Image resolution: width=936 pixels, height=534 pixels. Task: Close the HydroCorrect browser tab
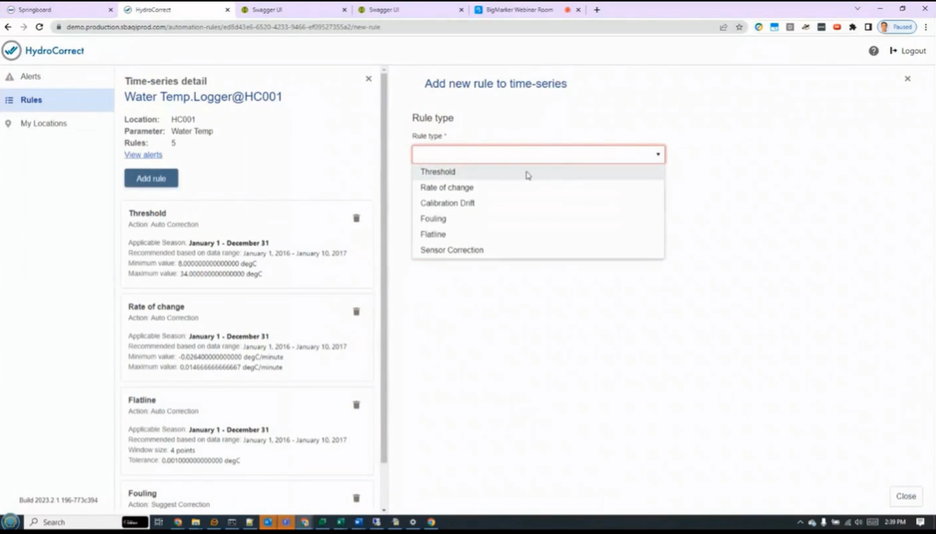pos(227,10)
